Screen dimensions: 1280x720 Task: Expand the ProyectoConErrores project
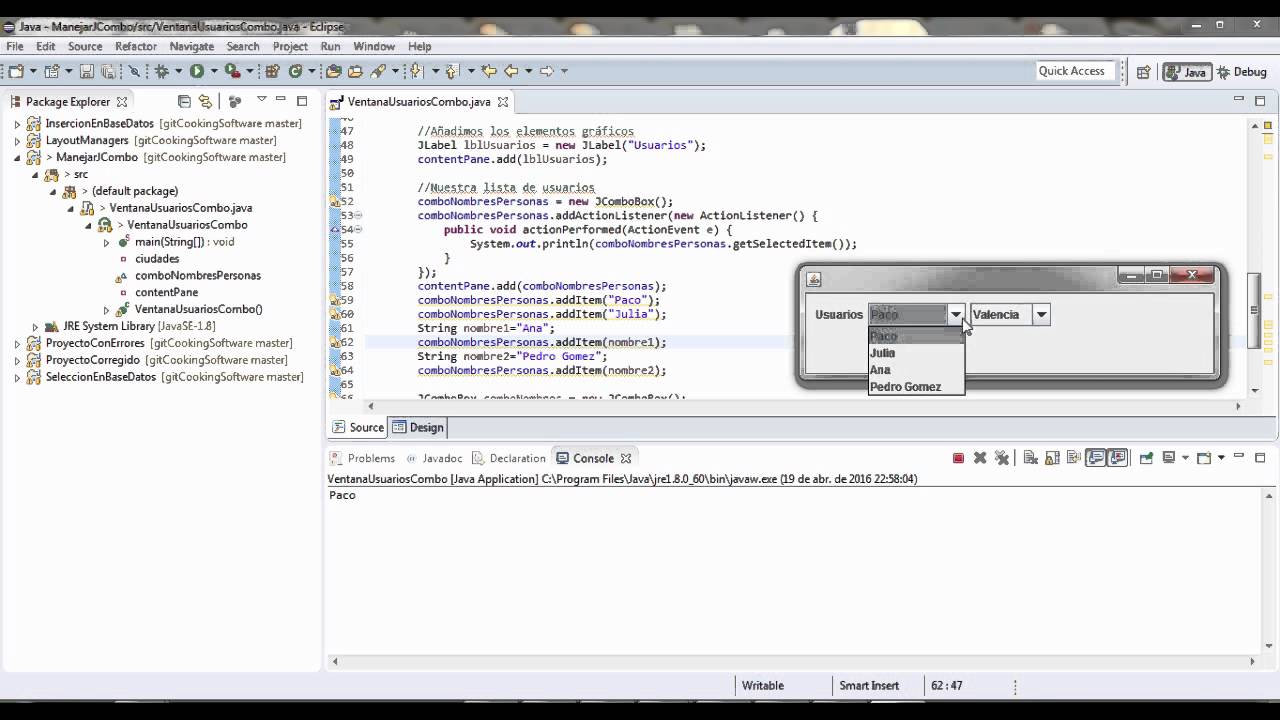(x=17, y=343)
